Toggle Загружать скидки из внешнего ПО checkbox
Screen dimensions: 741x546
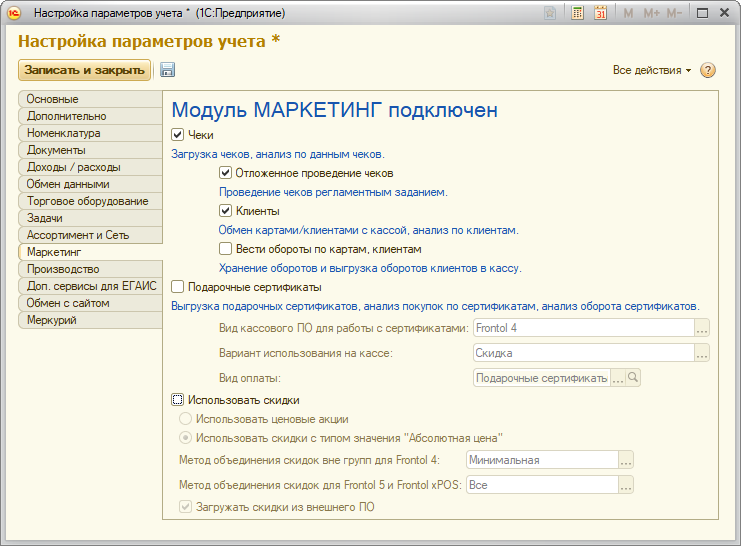click(185, 507)
